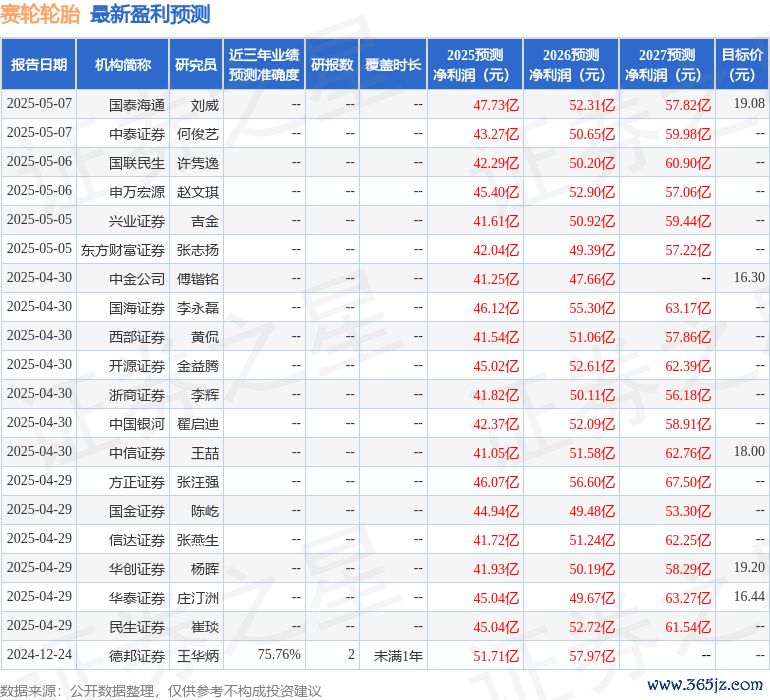The image size is (770, 700).
Task: Select analyst cell 张志扬
Action: [198, 250]
